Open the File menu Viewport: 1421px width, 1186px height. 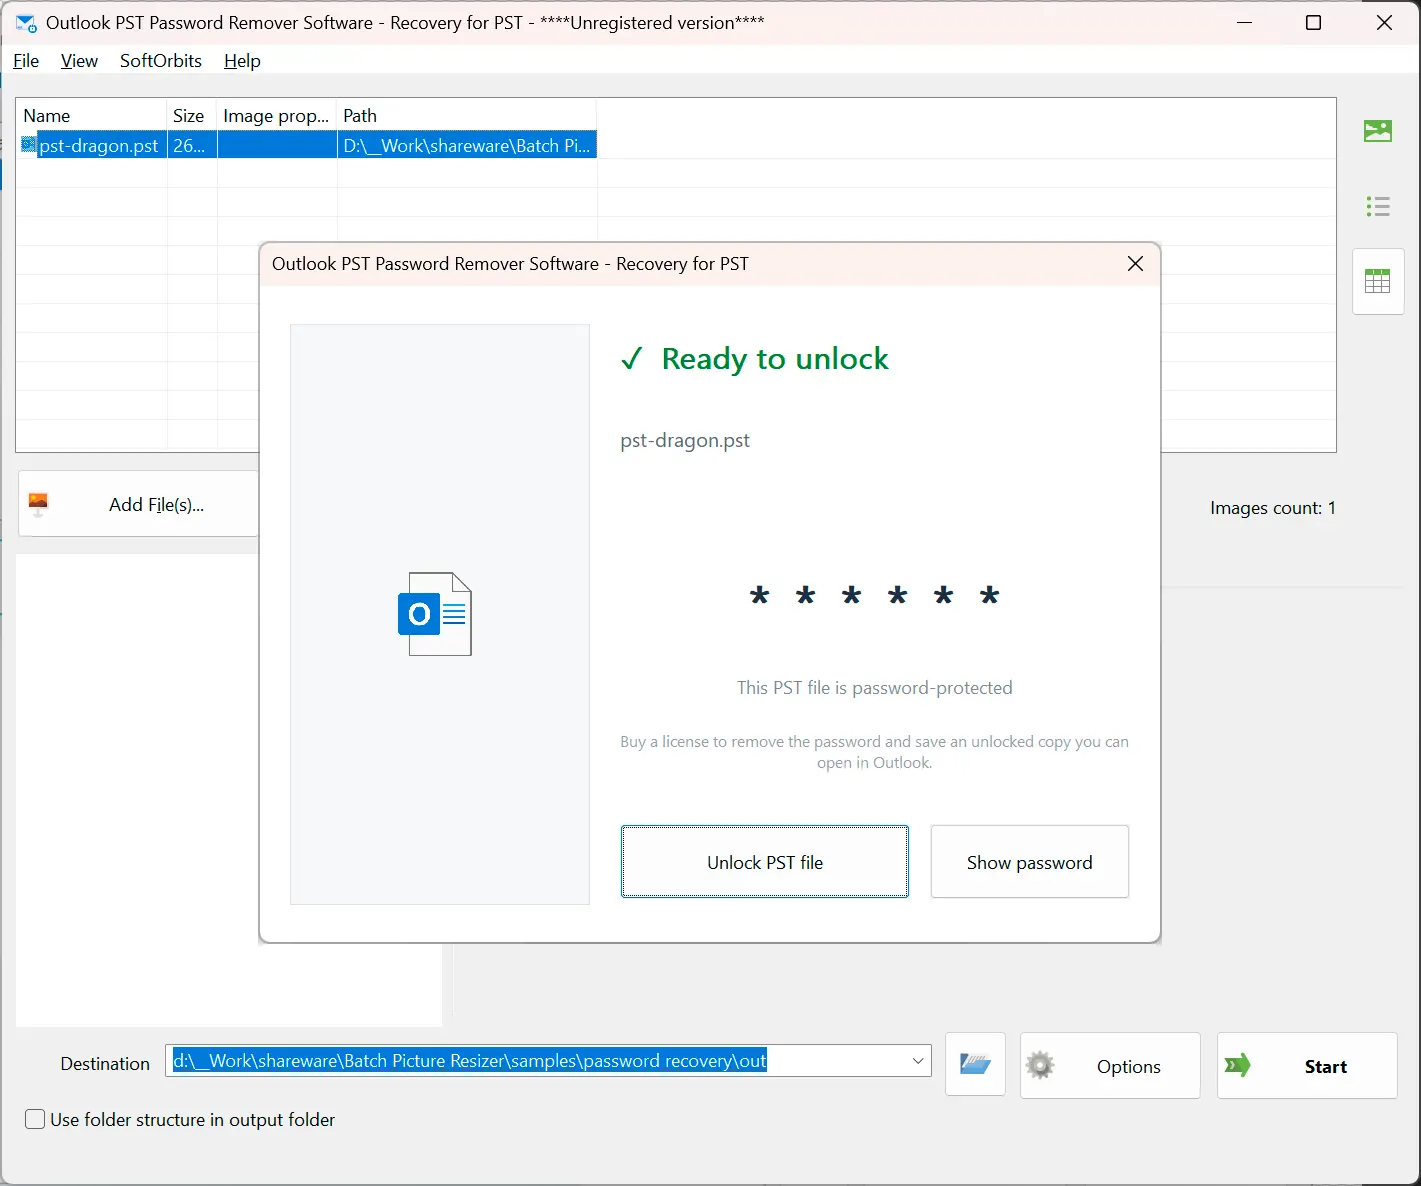(26, 61)
